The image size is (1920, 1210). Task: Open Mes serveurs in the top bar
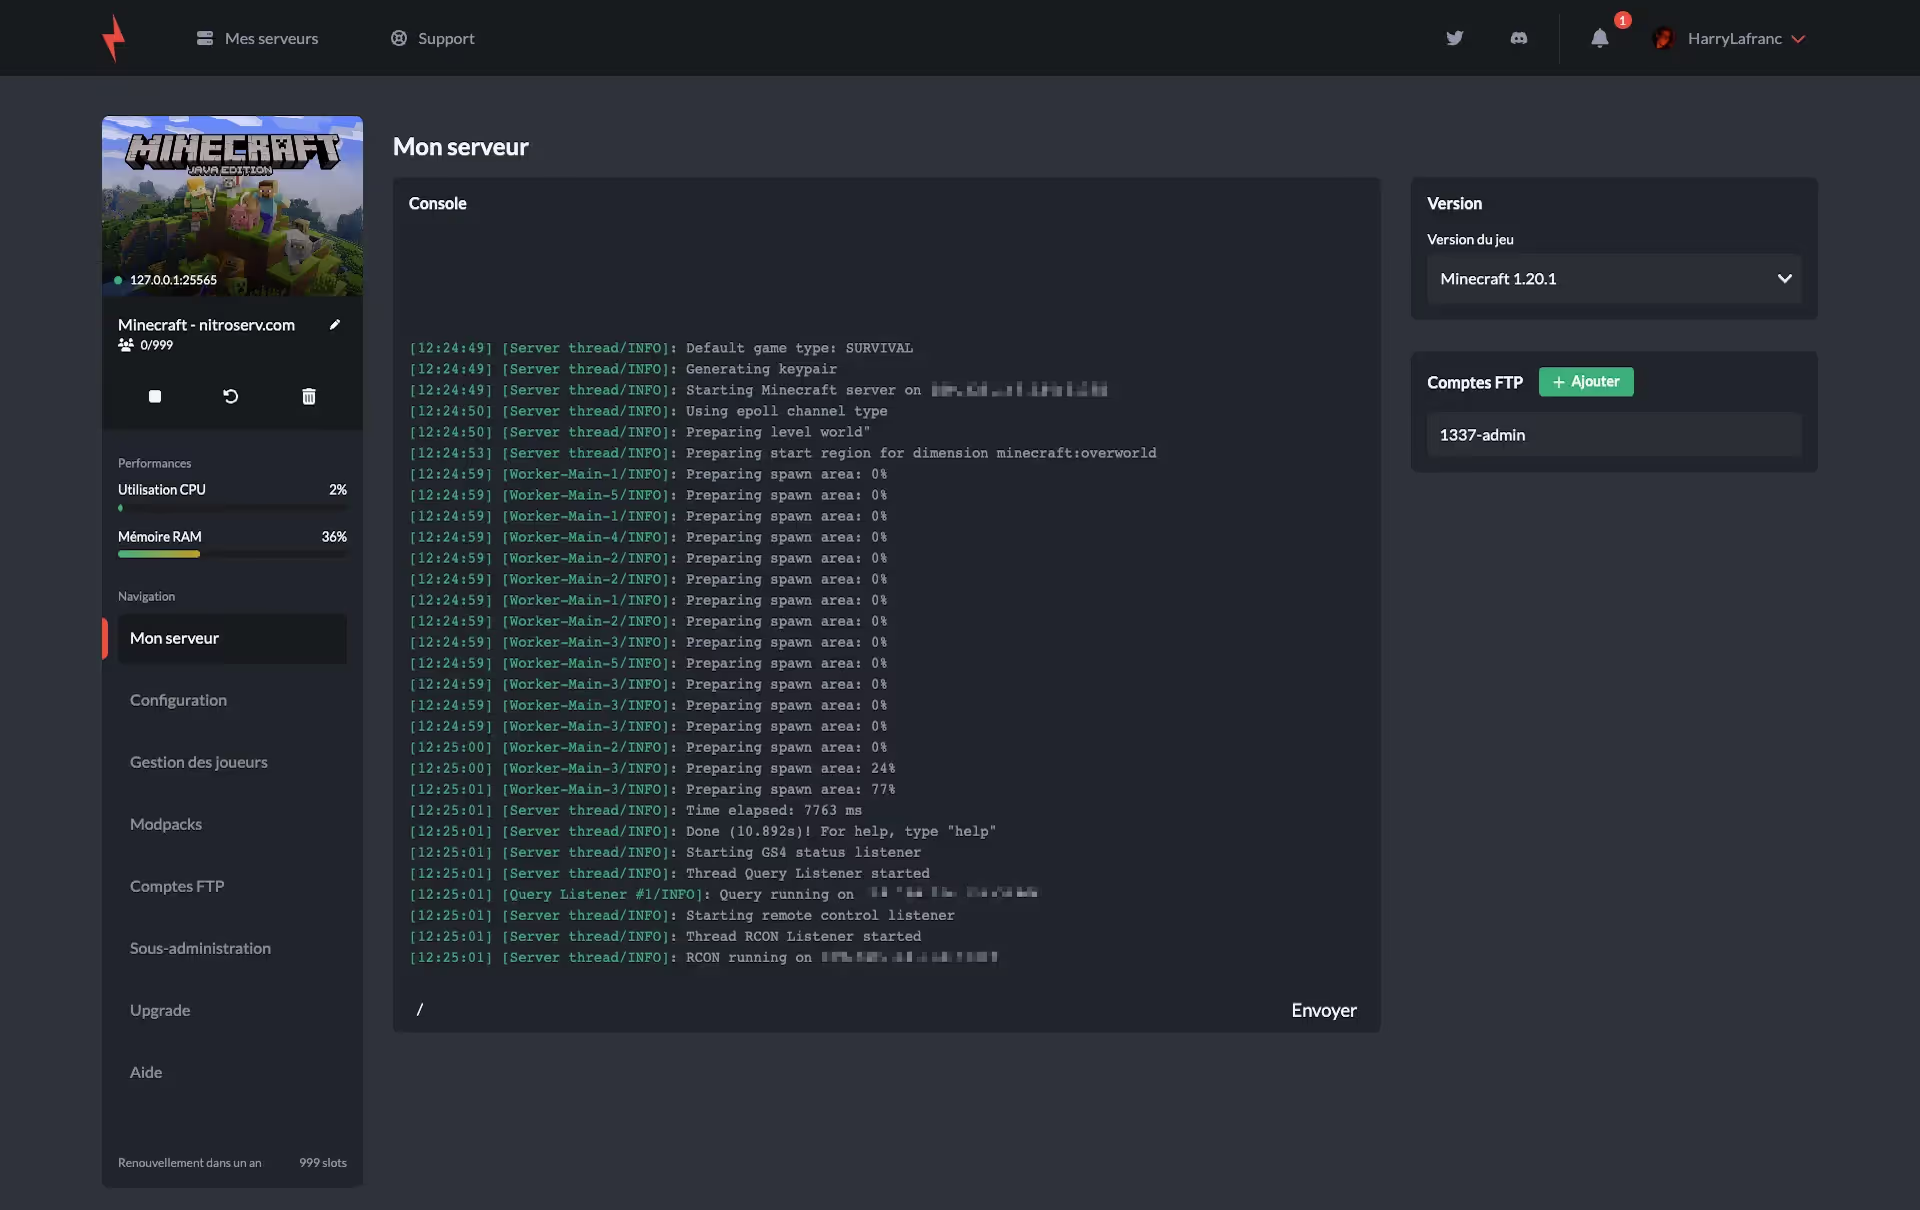258,38
